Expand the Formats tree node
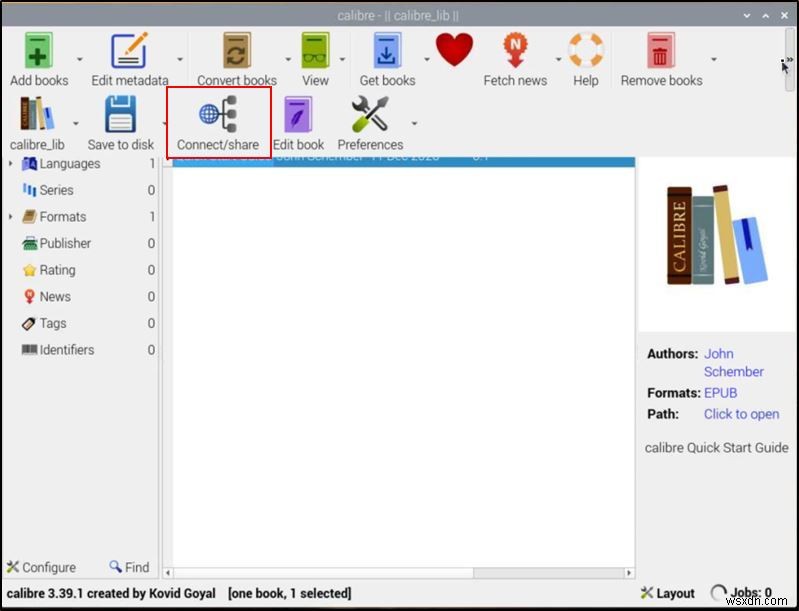The height and width of the screenshot is (611, 799). point(10,217)
